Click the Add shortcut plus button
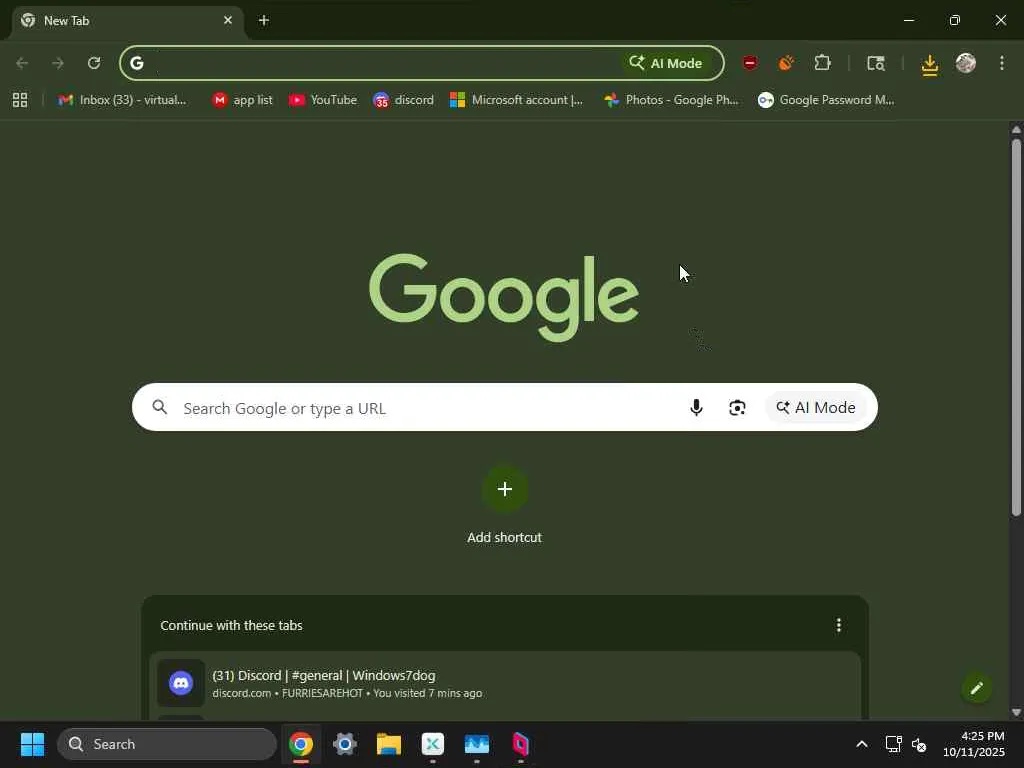The image size is (1024, 768). pyautogui.click(x=504, y=489)
